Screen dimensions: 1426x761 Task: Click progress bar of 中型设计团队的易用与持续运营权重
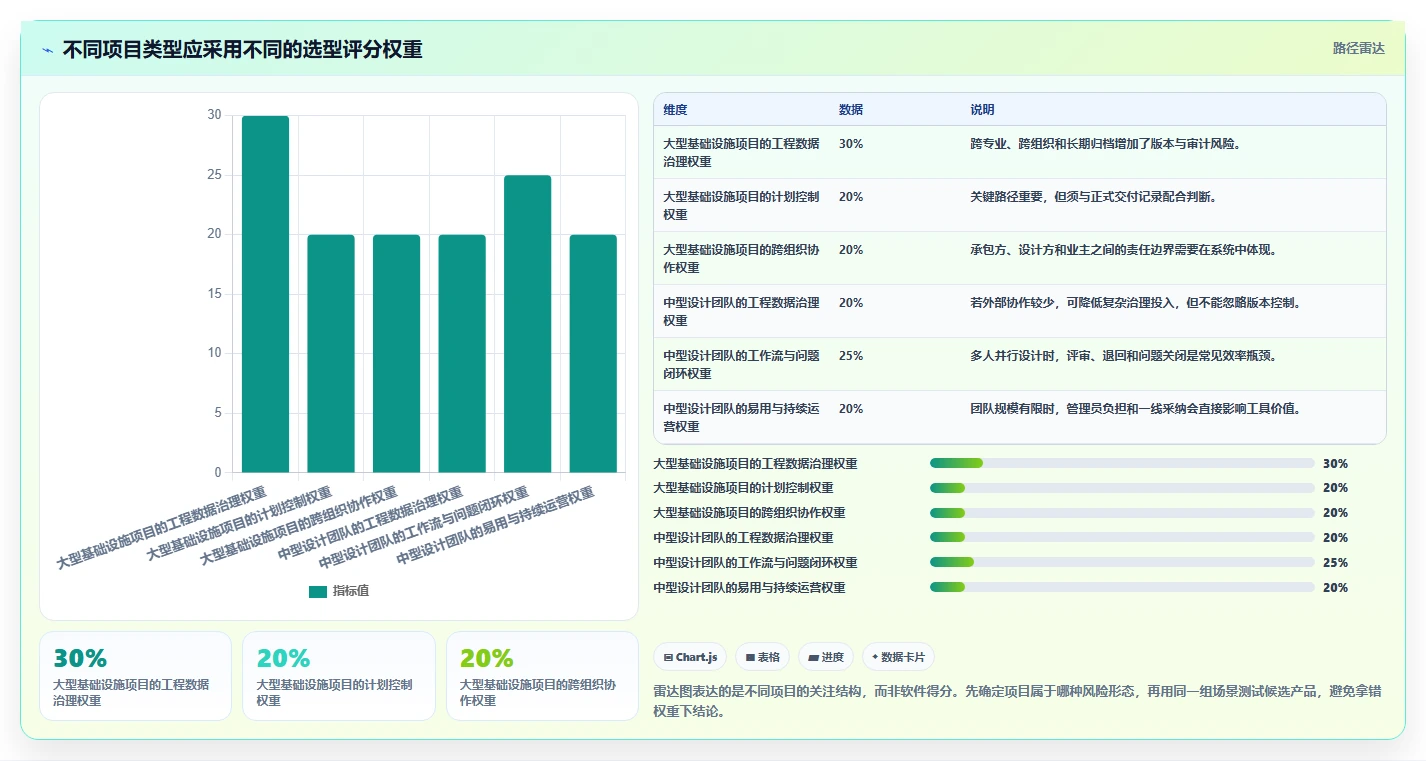[1122, 587]
